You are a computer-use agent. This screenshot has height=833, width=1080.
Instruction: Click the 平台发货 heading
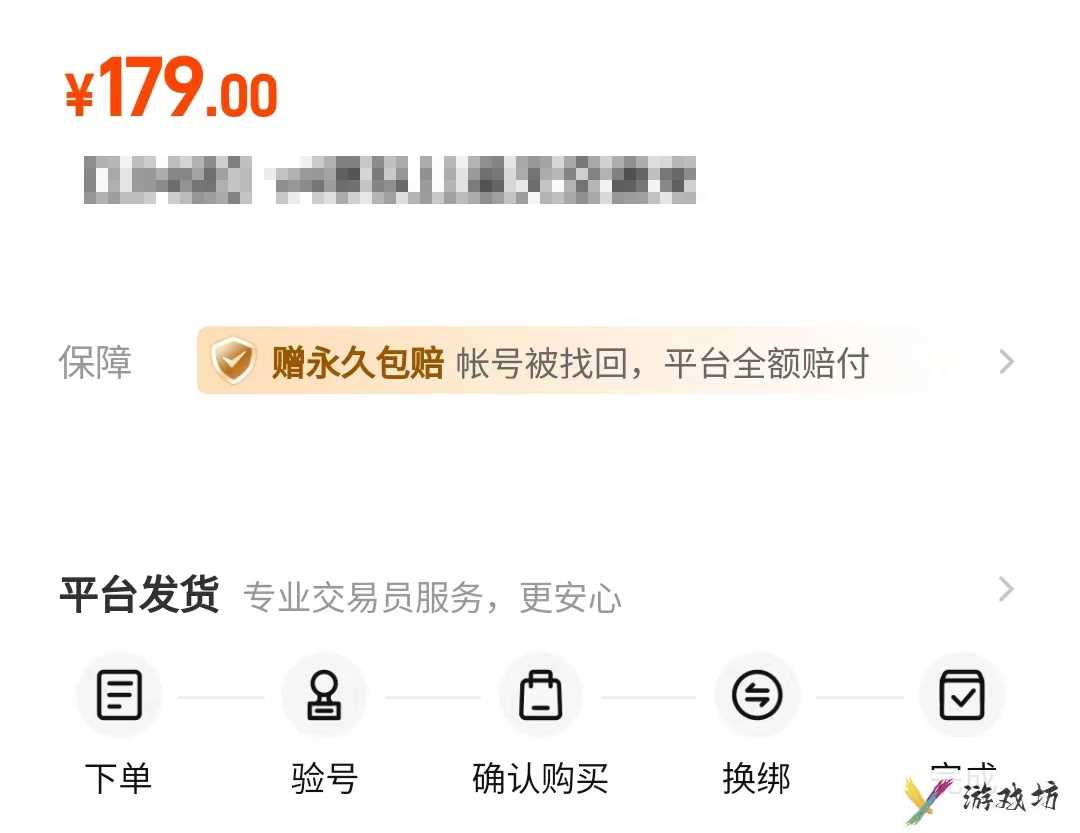(x=140, y=594)
